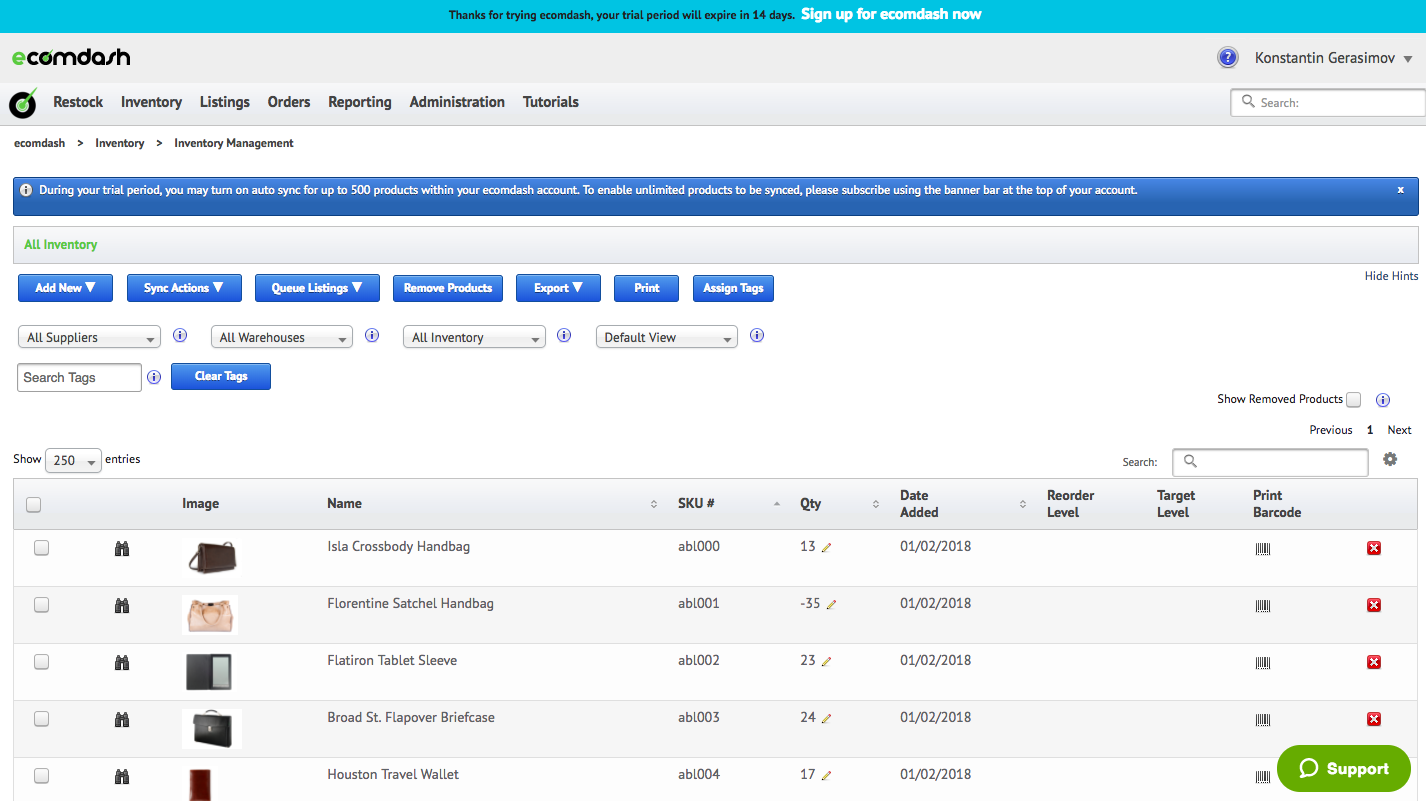1426x801 pixels.
Task: Open the Reporting menu
Action: pos(359,102)
